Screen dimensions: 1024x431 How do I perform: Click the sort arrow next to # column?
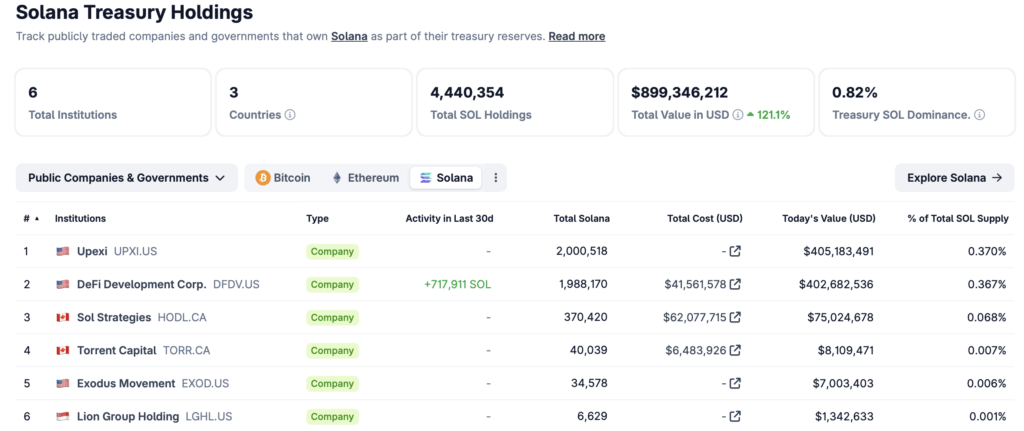(x=37, y=219)
